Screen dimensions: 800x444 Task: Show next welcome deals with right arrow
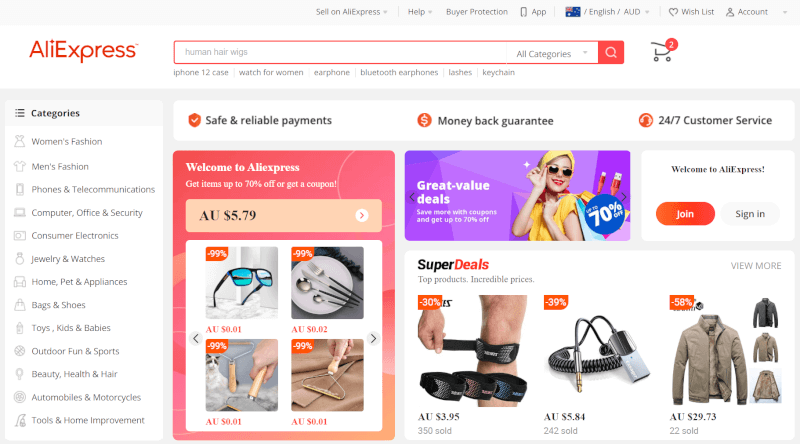click(x=373, y=338)
